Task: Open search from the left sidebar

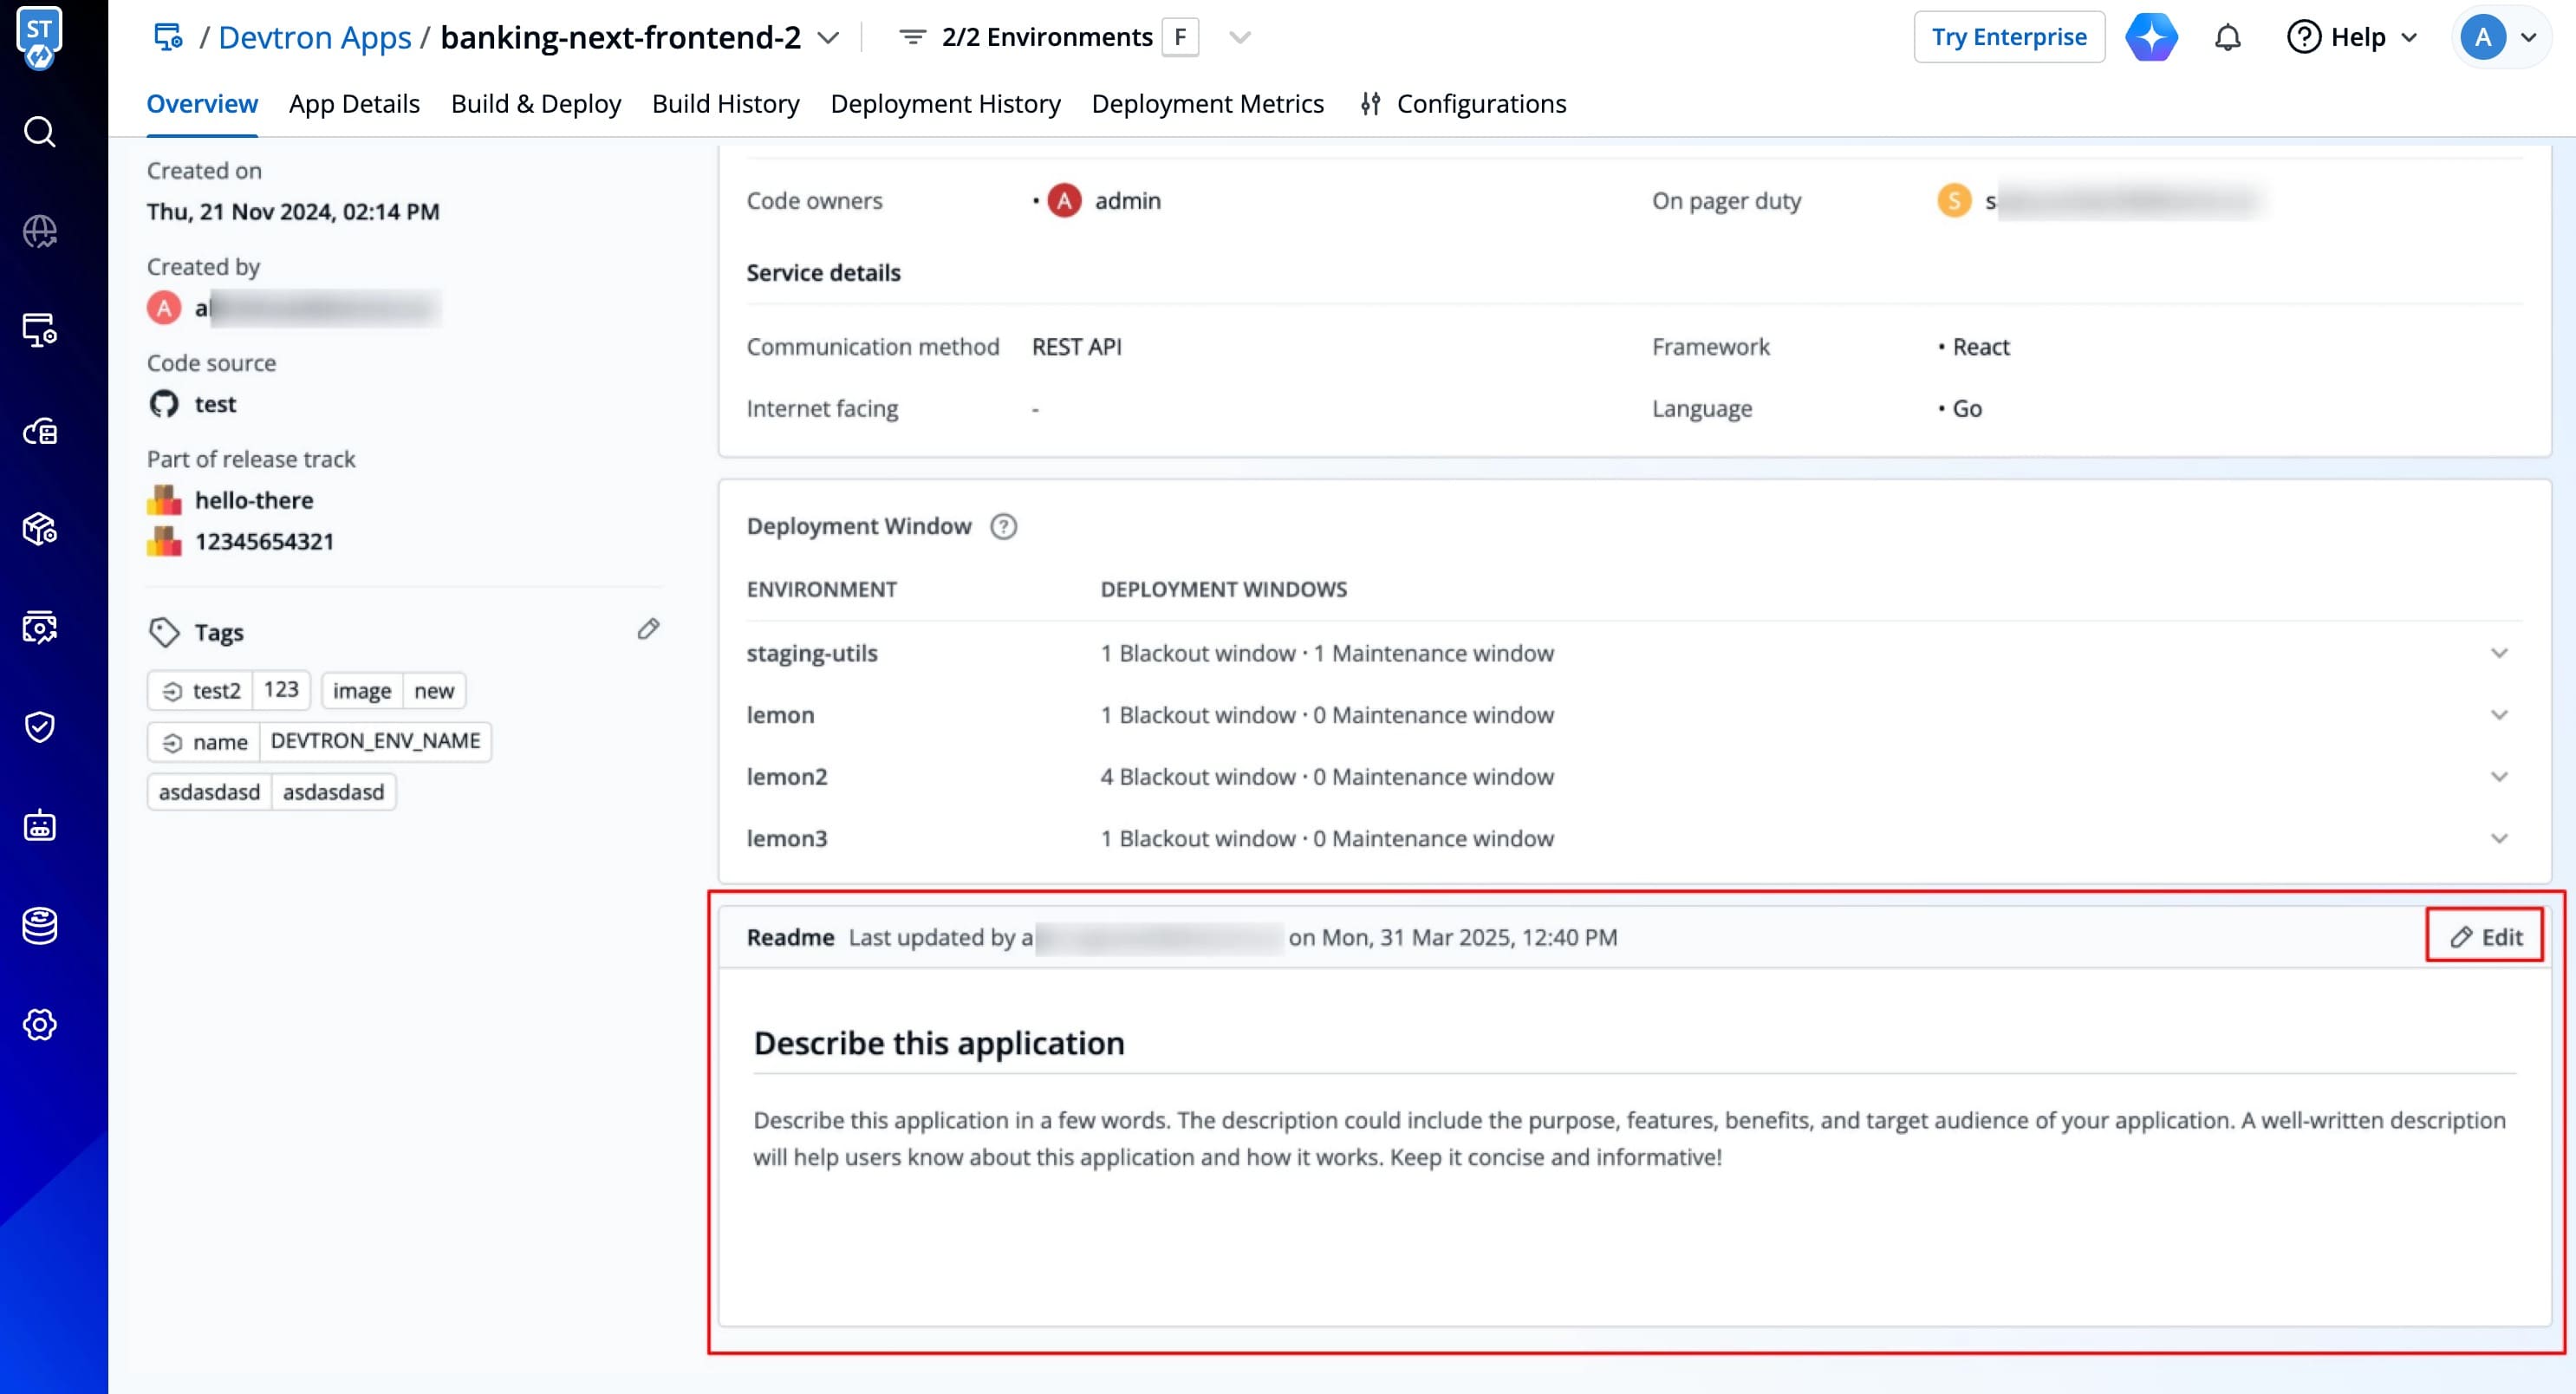Action: pyautogui.click(x=40, y=132)
